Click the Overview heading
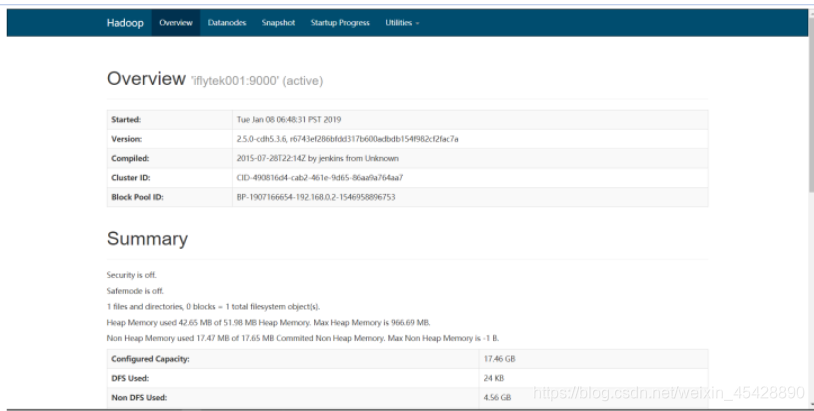This screenshot has height=411, width=814. [x=146, y=78]
